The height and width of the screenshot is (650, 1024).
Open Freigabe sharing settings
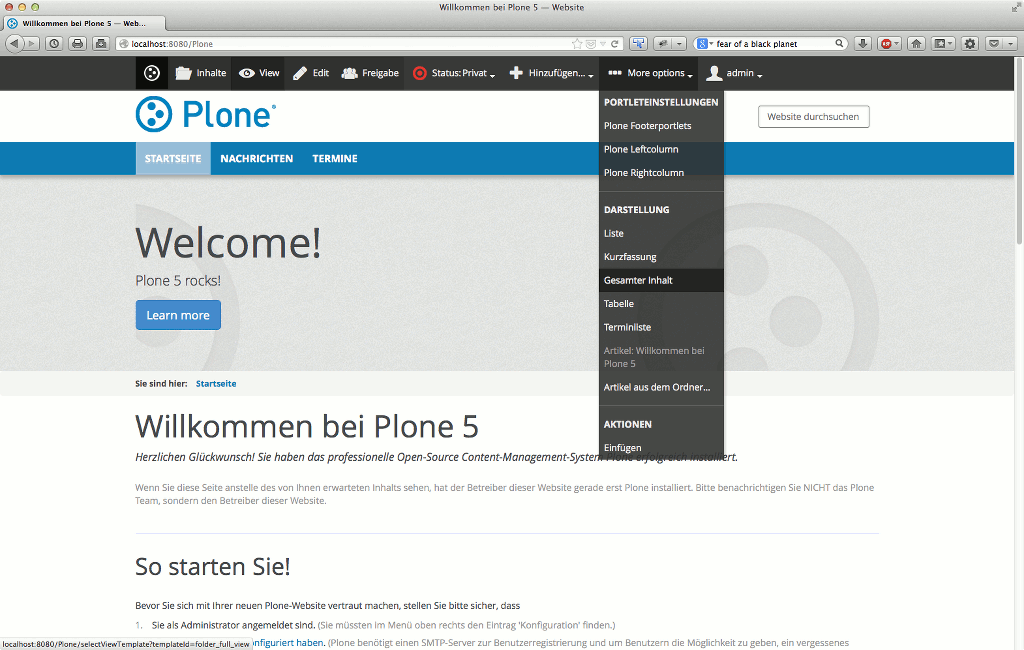[x=370, y=73]
